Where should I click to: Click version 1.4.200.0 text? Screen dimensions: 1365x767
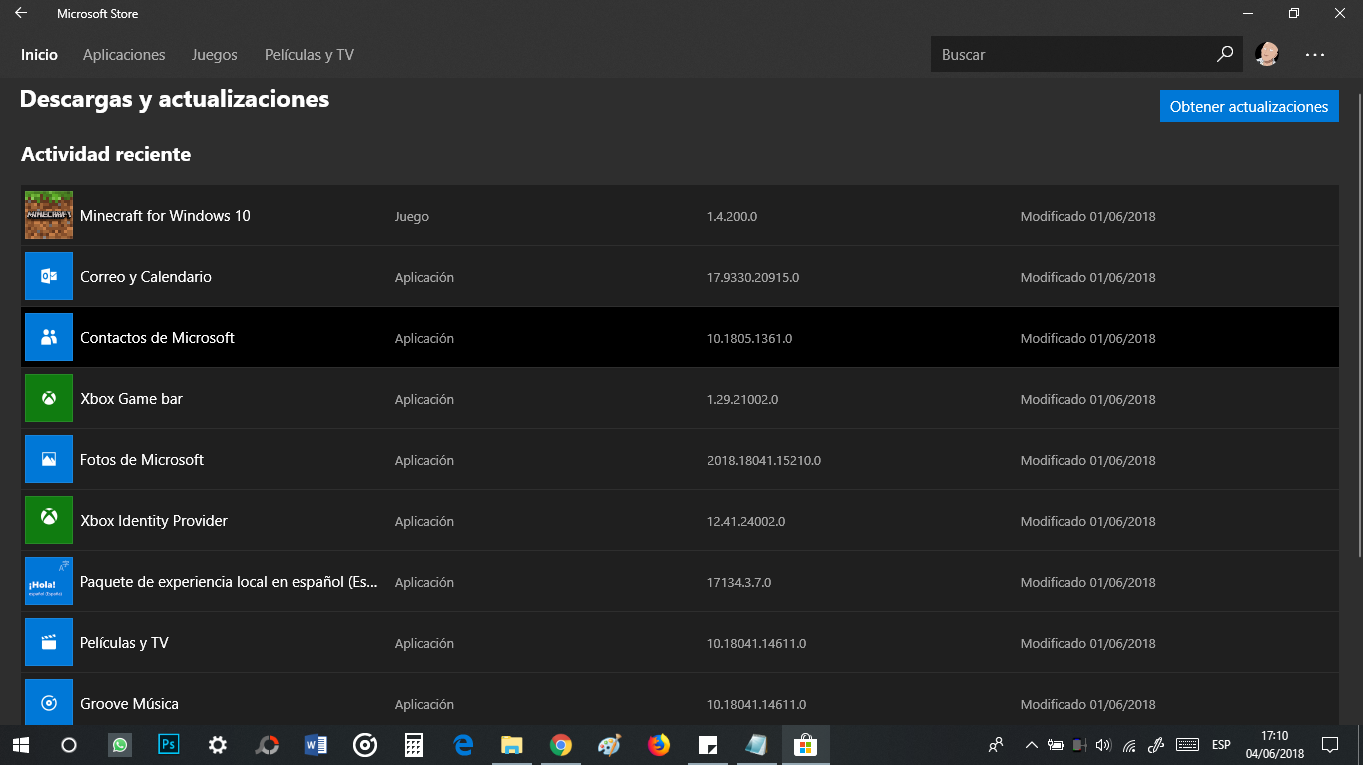pos(732,216)
